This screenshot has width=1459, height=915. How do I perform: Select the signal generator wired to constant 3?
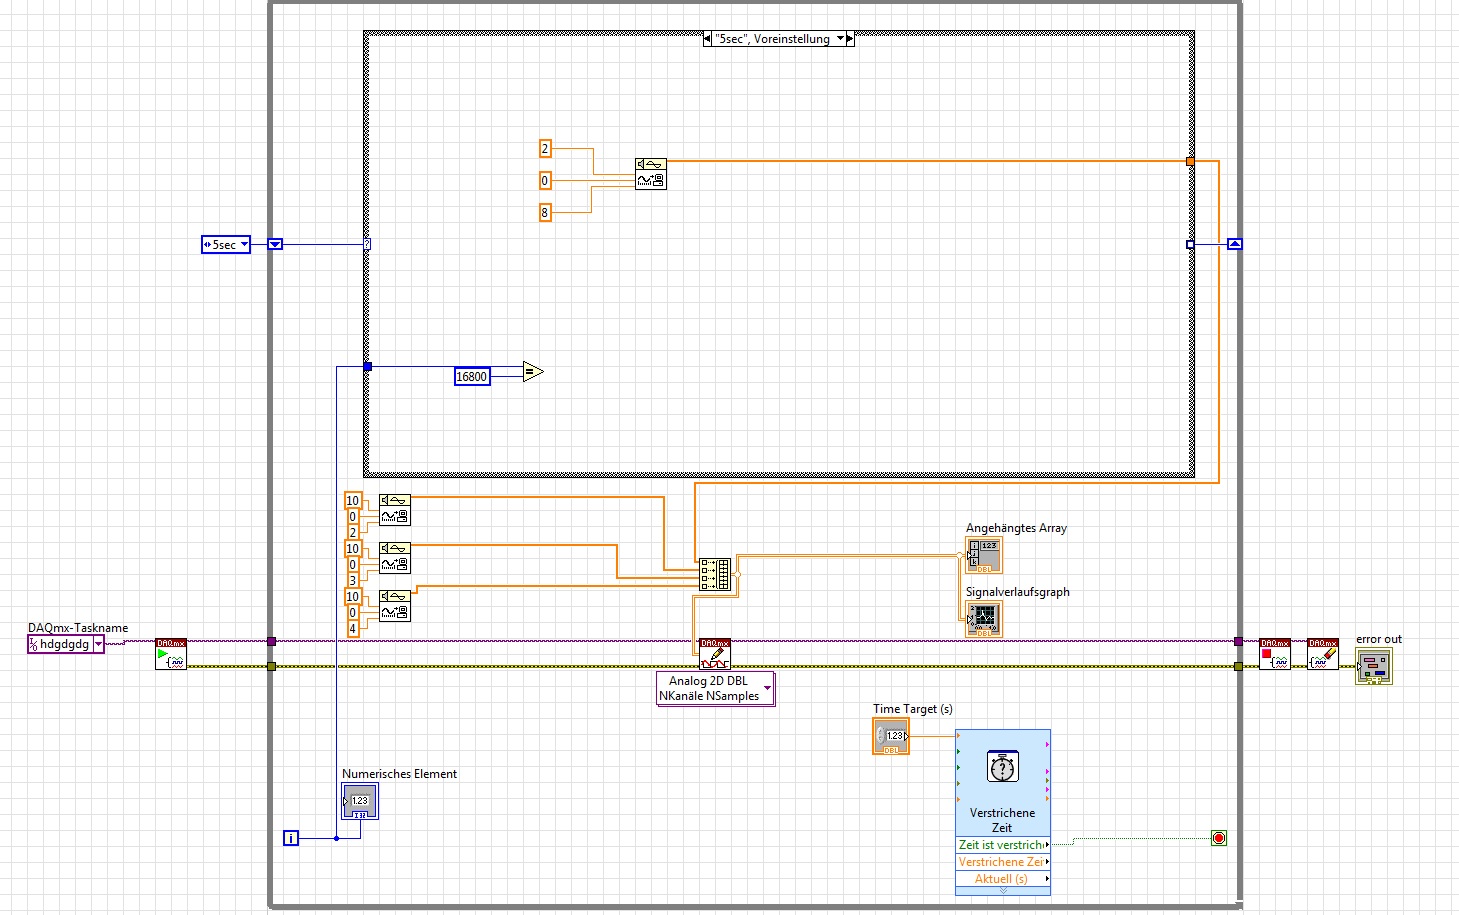(x=395, y=557)
